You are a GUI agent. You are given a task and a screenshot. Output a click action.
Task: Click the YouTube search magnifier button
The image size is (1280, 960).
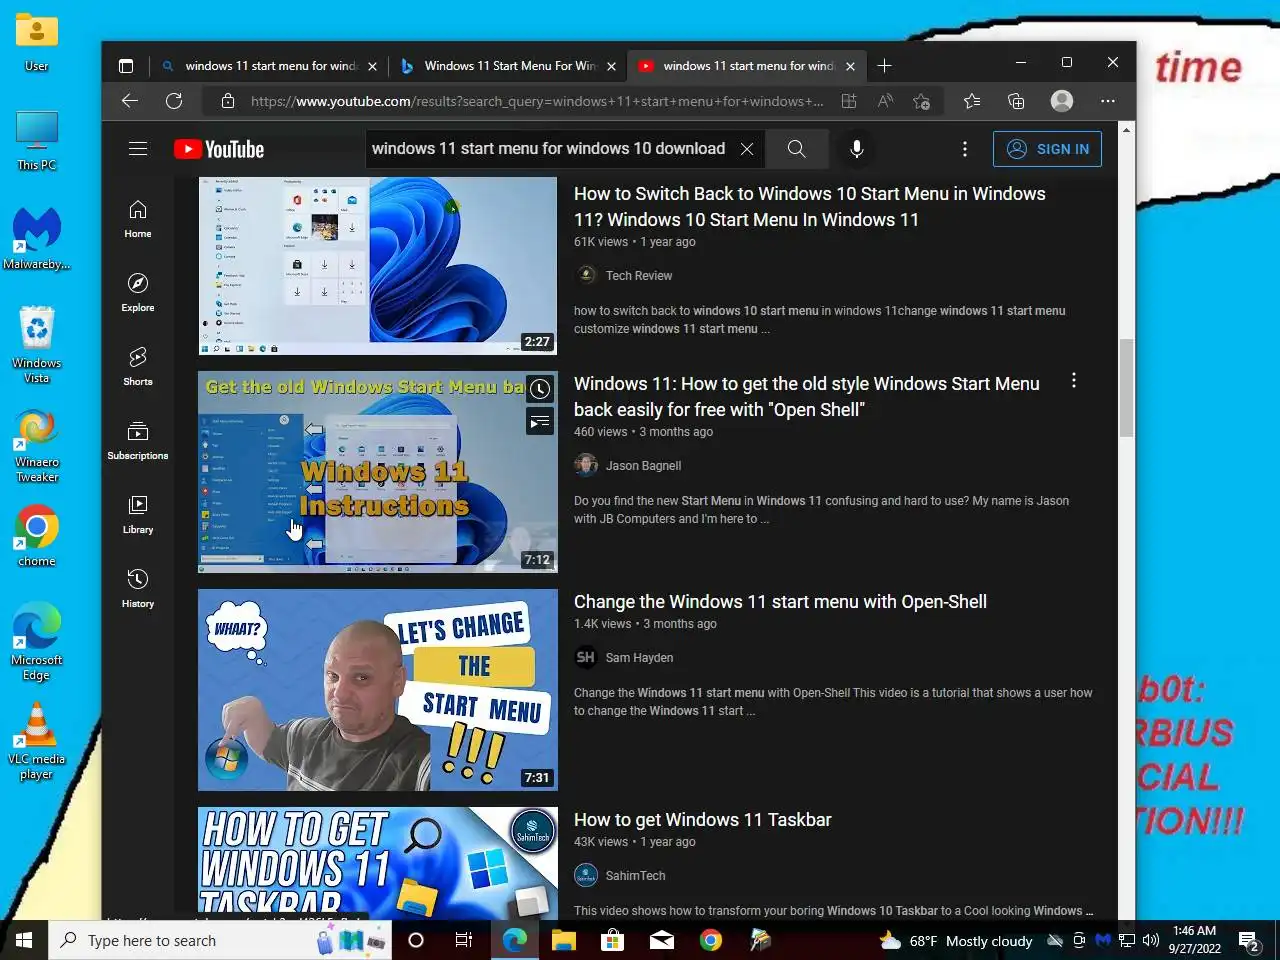pos(796,149)
